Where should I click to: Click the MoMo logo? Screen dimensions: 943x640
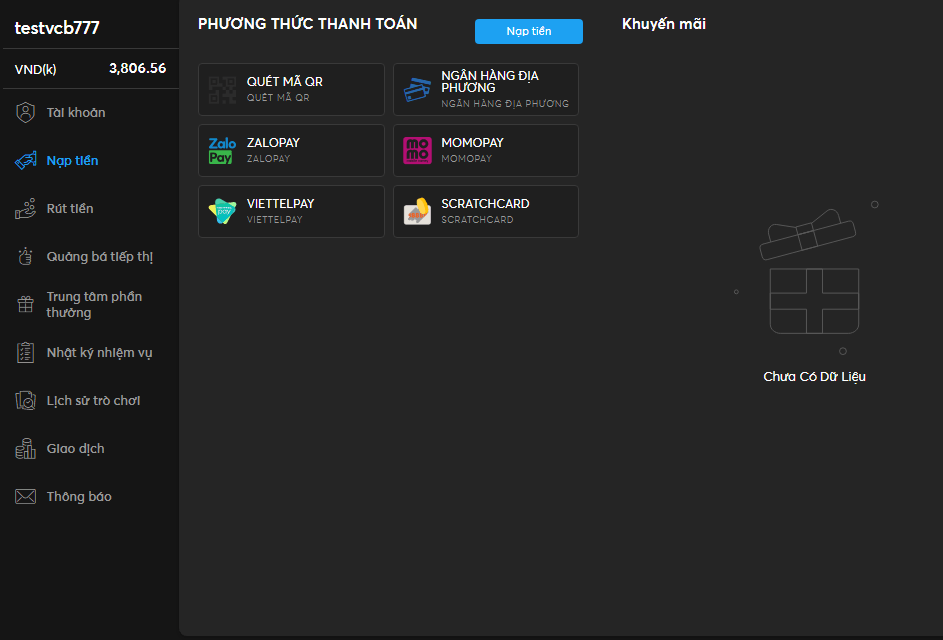coord(417,150)
